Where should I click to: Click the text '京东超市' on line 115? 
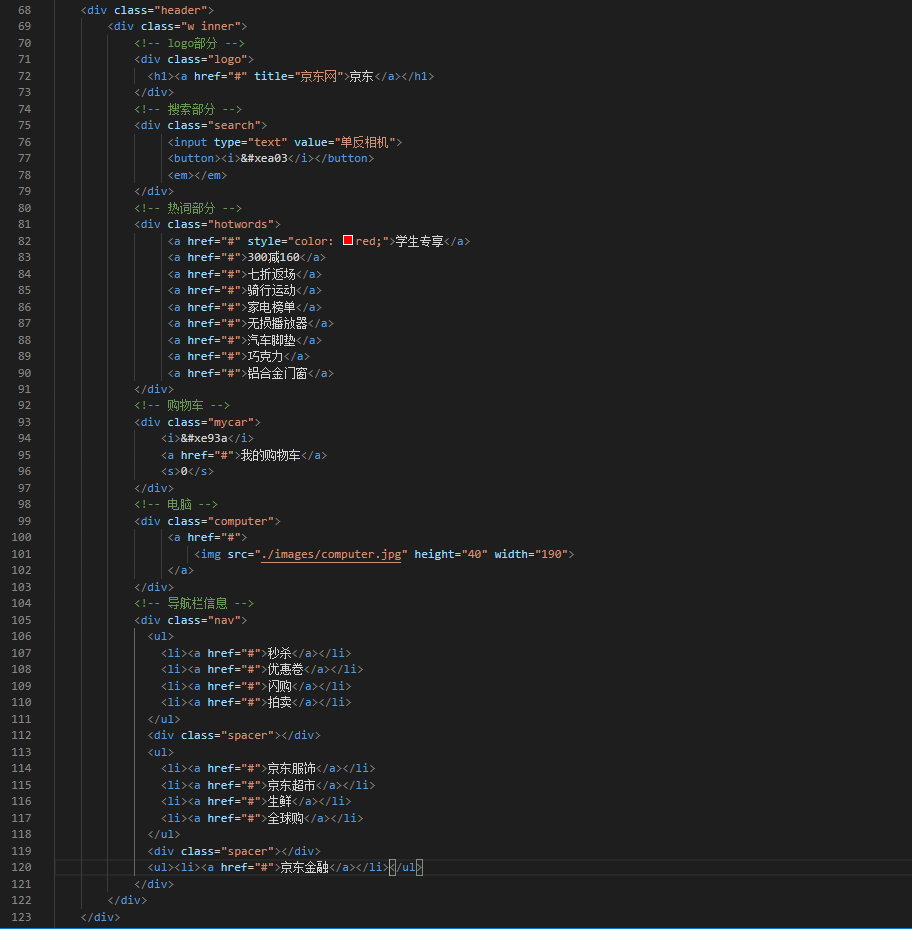pyautogui.click(x=292, y=785)
